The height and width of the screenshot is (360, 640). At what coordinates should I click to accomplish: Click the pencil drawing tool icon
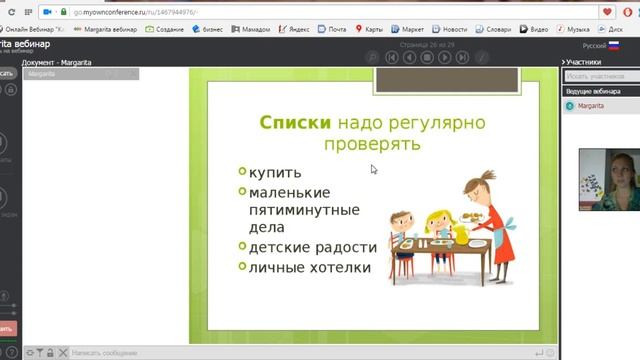[x=482, y=58]
